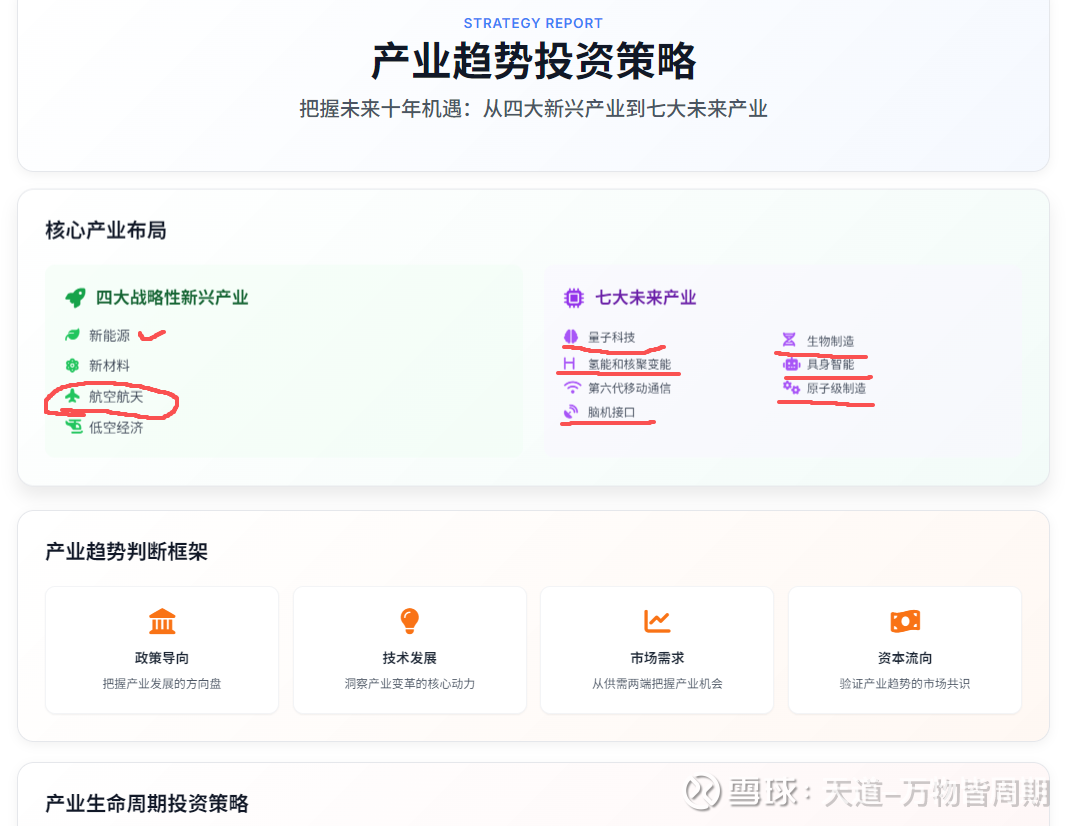Click the 七大未来产业 heading
1082x826 pixels.
point(646,298)
